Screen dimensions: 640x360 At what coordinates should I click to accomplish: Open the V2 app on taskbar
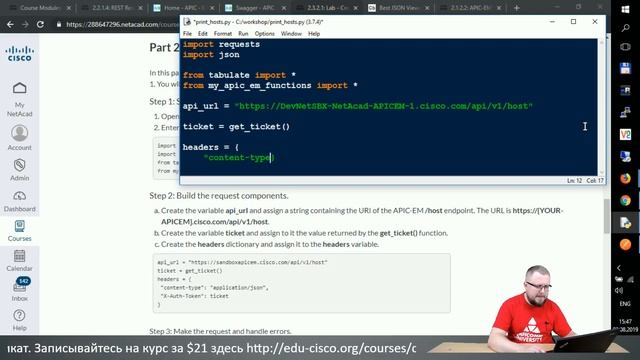point(625,134)
